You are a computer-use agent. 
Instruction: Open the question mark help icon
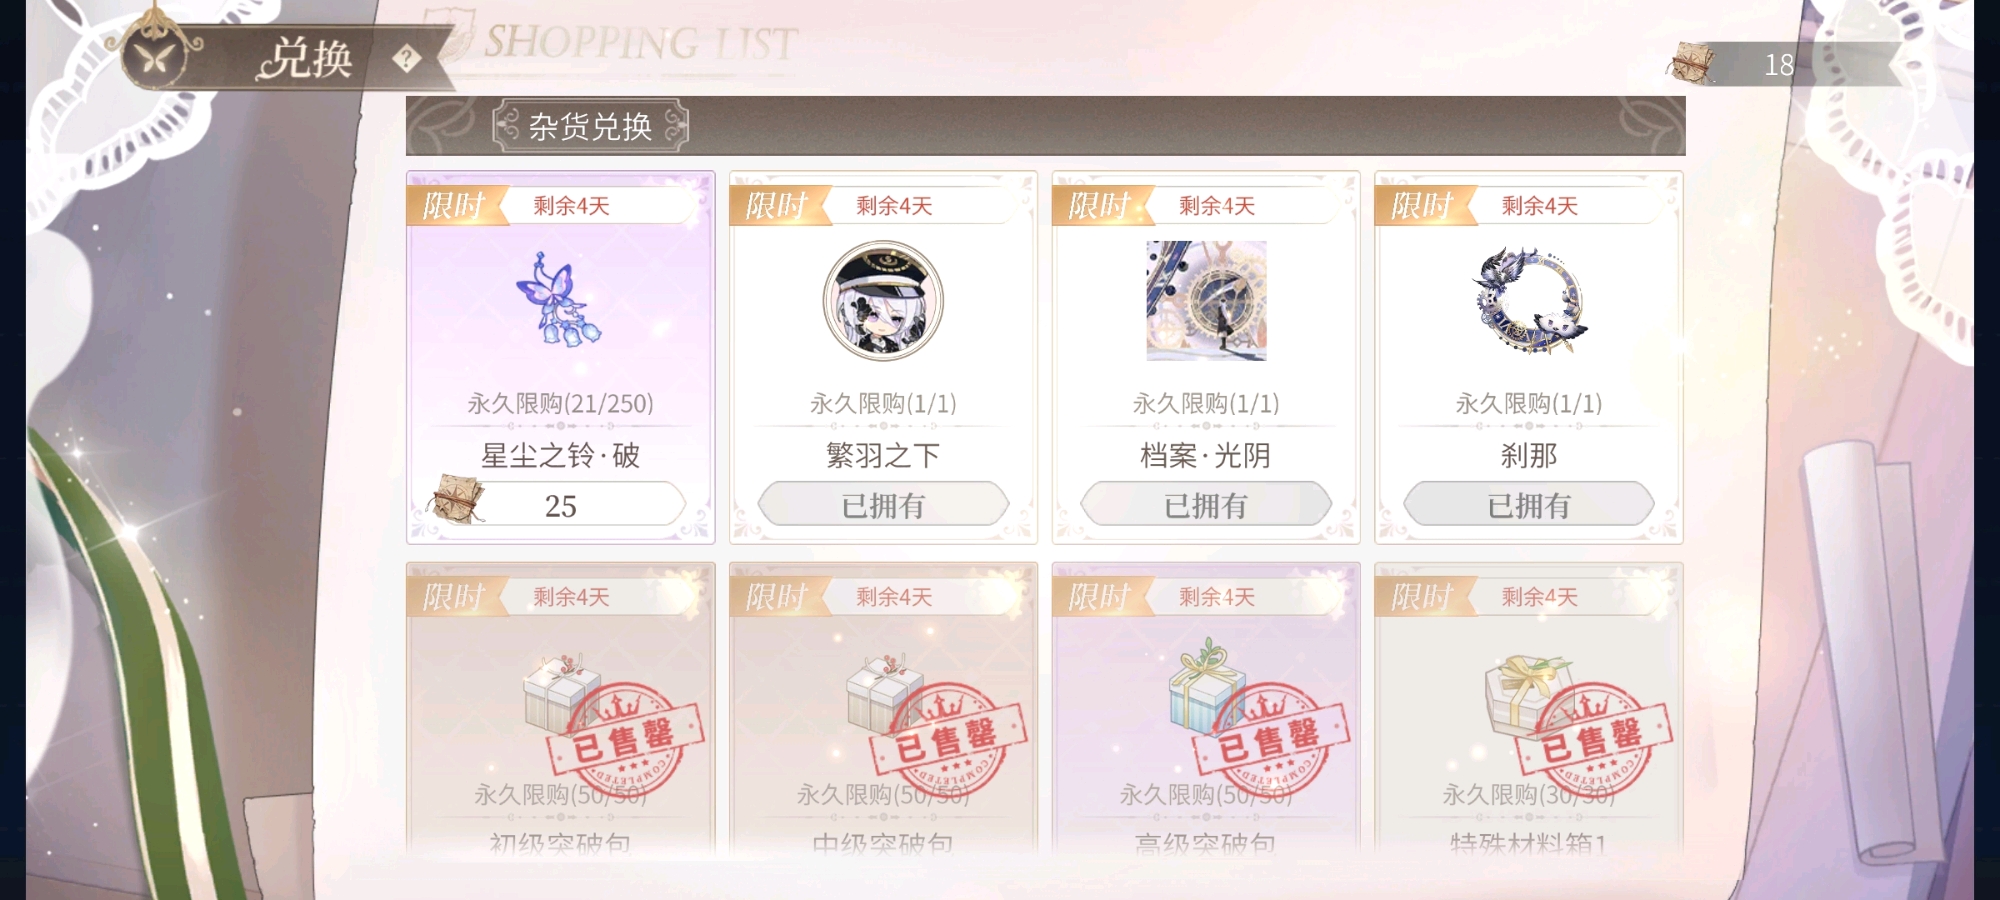[406, 59]
